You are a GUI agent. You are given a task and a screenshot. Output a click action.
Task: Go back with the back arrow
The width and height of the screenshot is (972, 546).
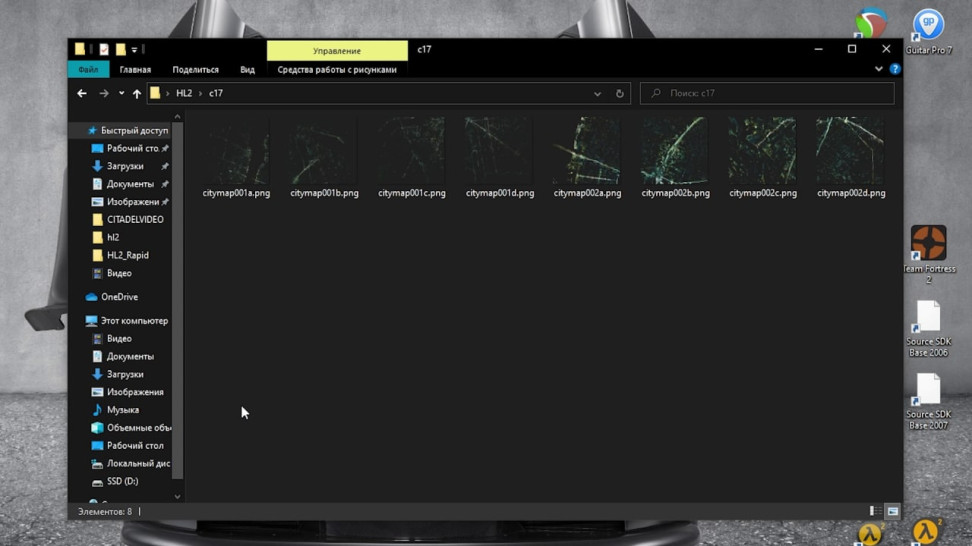click(x=82, y=93)
